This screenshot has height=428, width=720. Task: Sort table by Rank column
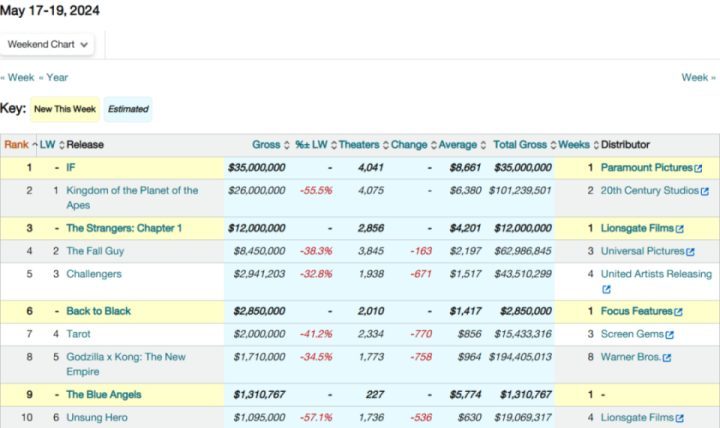click(x=21, y=145)
